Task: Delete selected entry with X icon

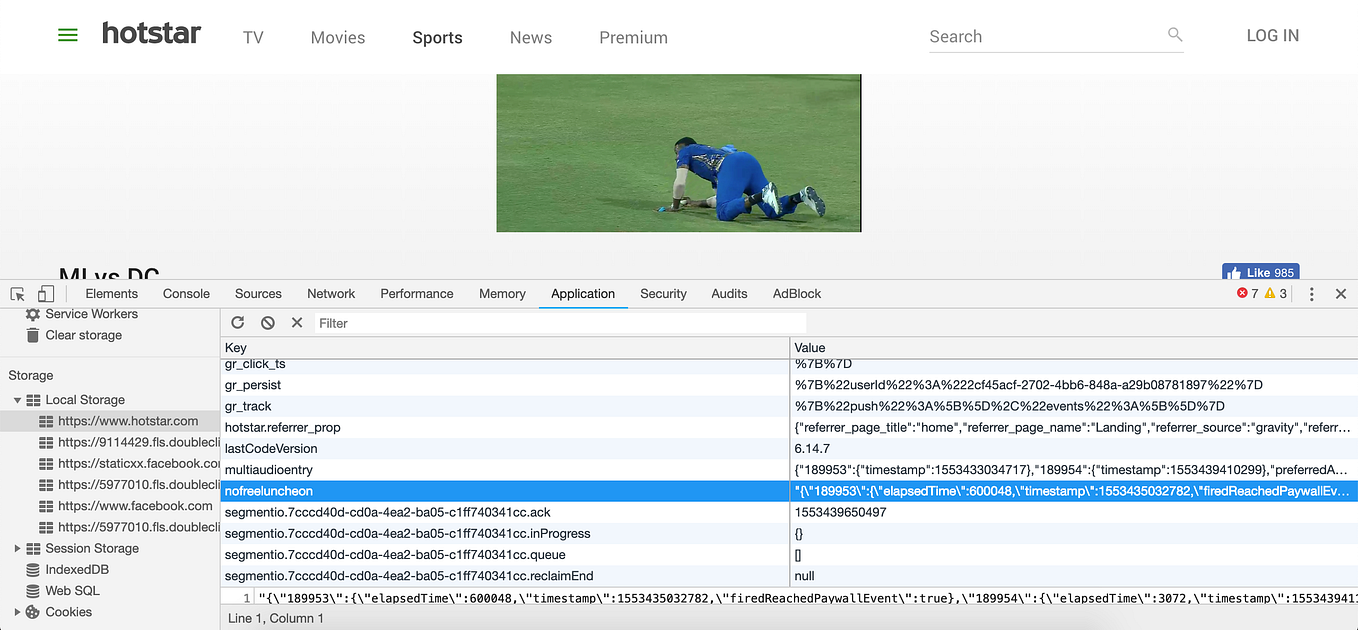Action: (297, 323)
